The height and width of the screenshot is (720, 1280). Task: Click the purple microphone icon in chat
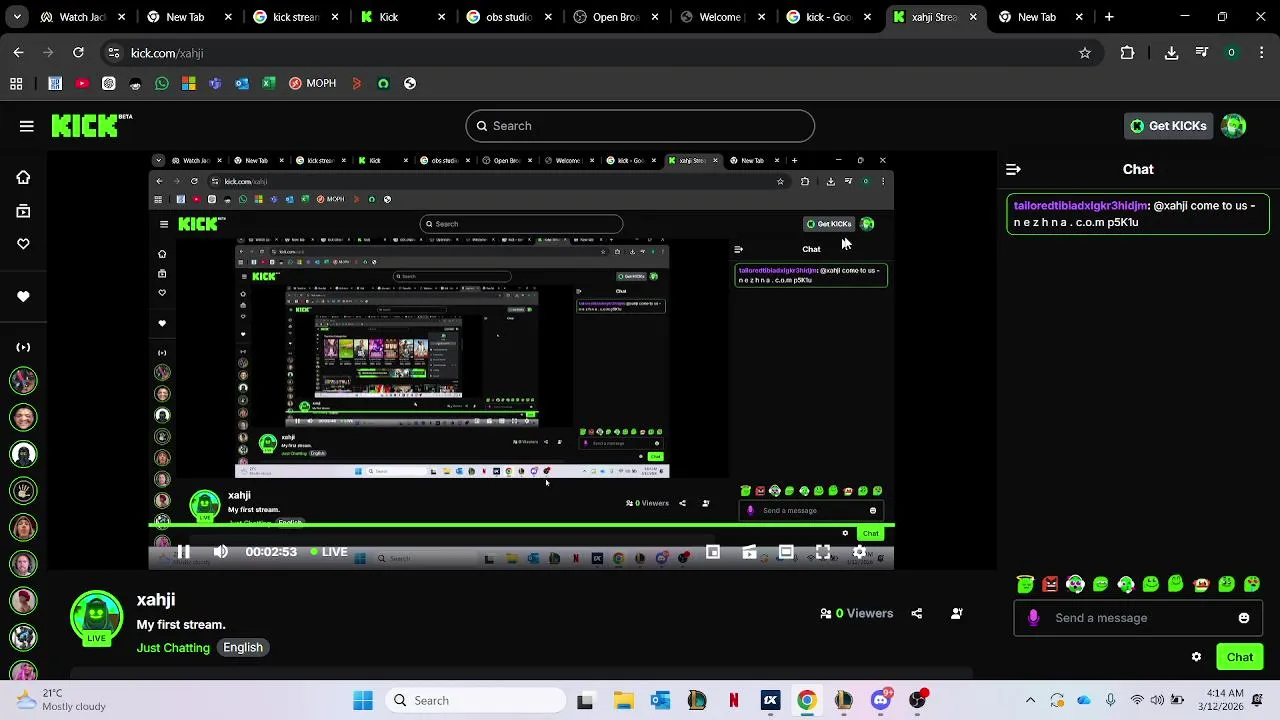click(1033, 618)
